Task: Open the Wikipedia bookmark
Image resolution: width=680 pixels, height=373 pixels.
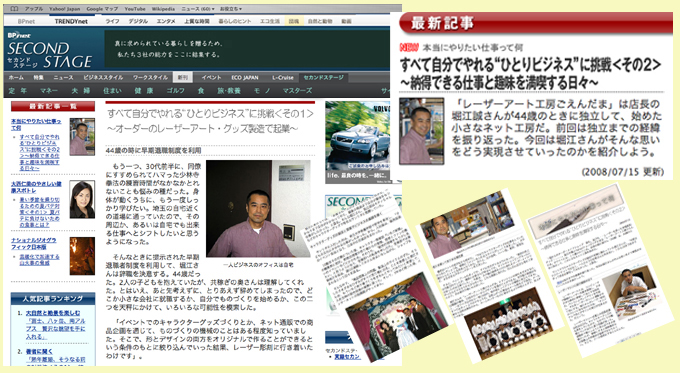Action: [x=163, y=9]
